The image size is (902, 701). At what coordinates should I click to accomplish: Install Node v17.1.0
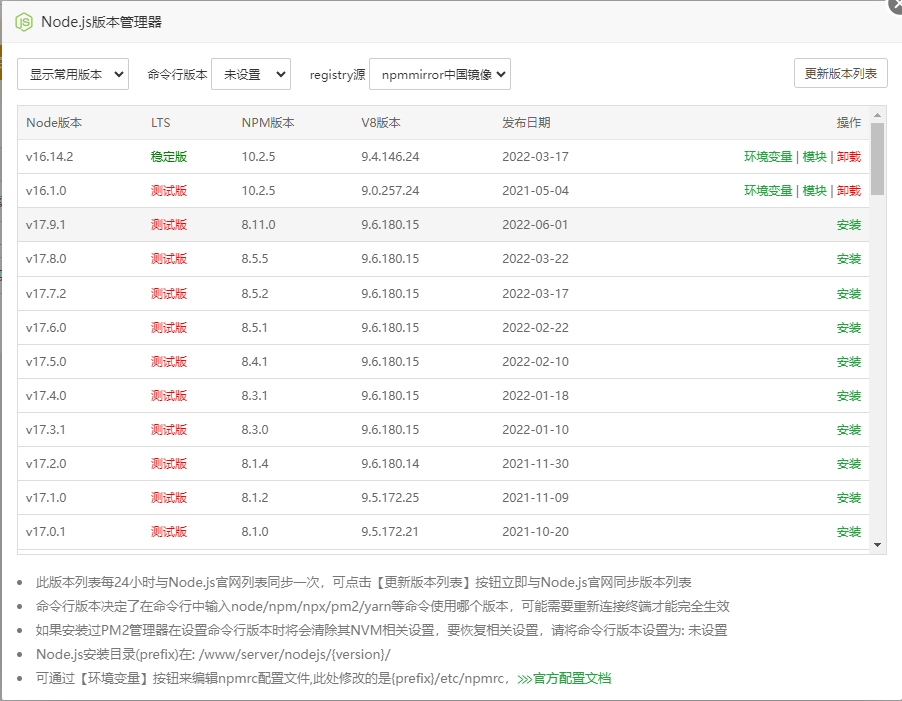coord(849,497)
